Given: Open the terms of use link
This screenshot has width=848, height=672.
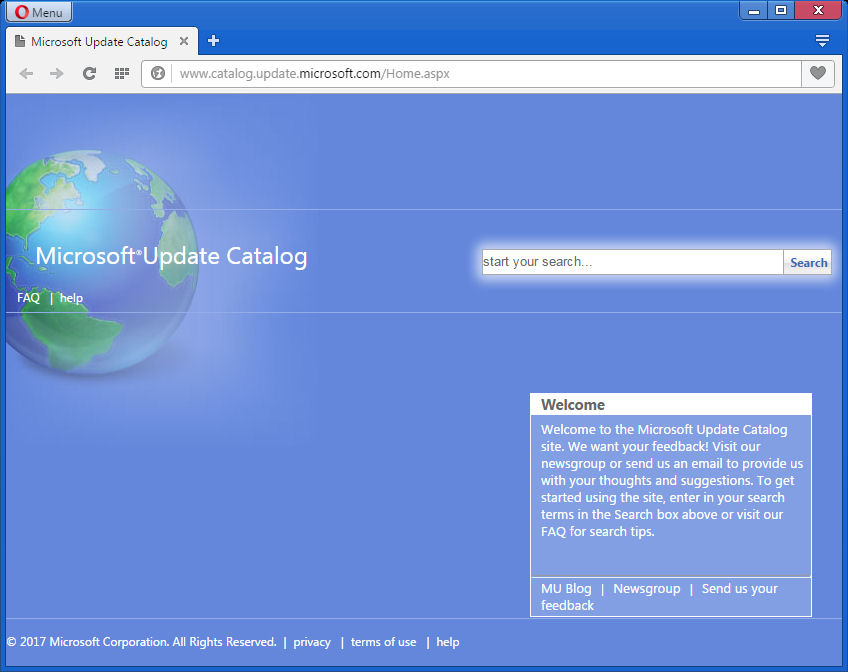Looking at the screenshot, I should pyautogui.click(x=383, y=642).
